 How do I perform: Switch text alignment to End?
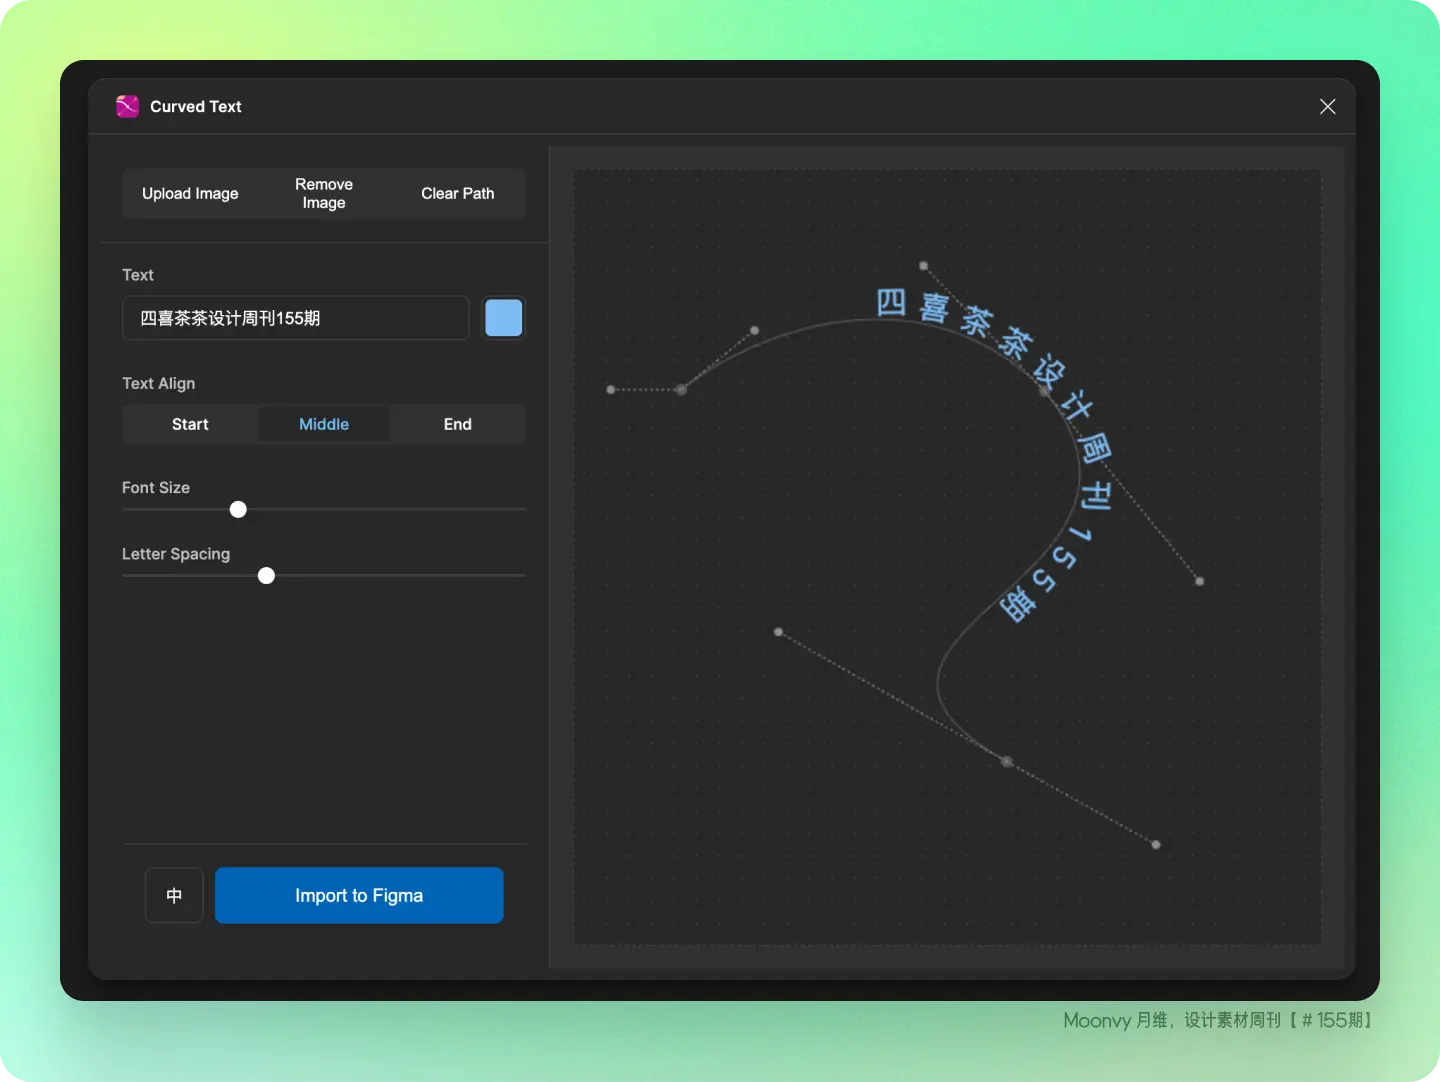(457, 424)
